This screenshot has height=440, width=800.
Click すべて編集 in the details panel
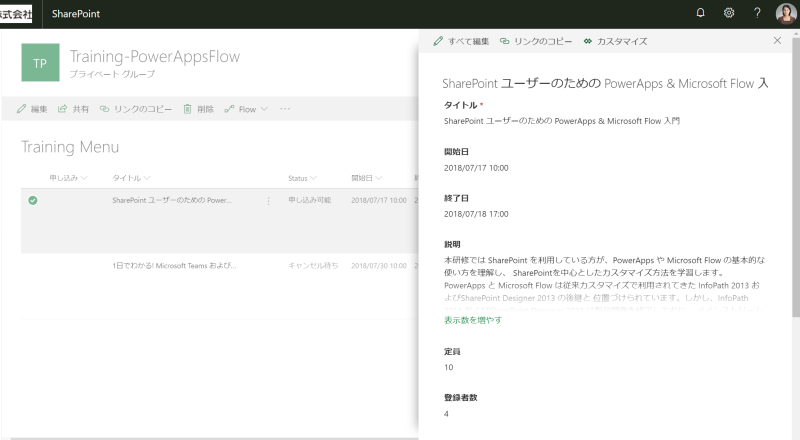(x=461, y=41)
